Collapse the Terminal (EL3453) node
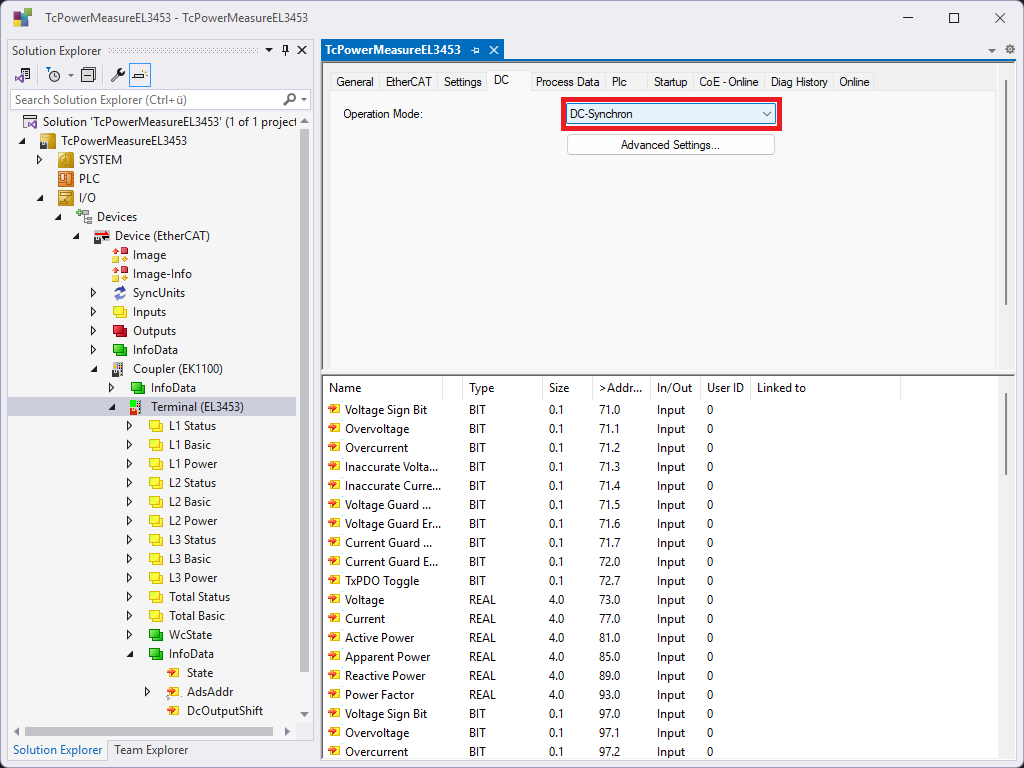 pos(111,407)
